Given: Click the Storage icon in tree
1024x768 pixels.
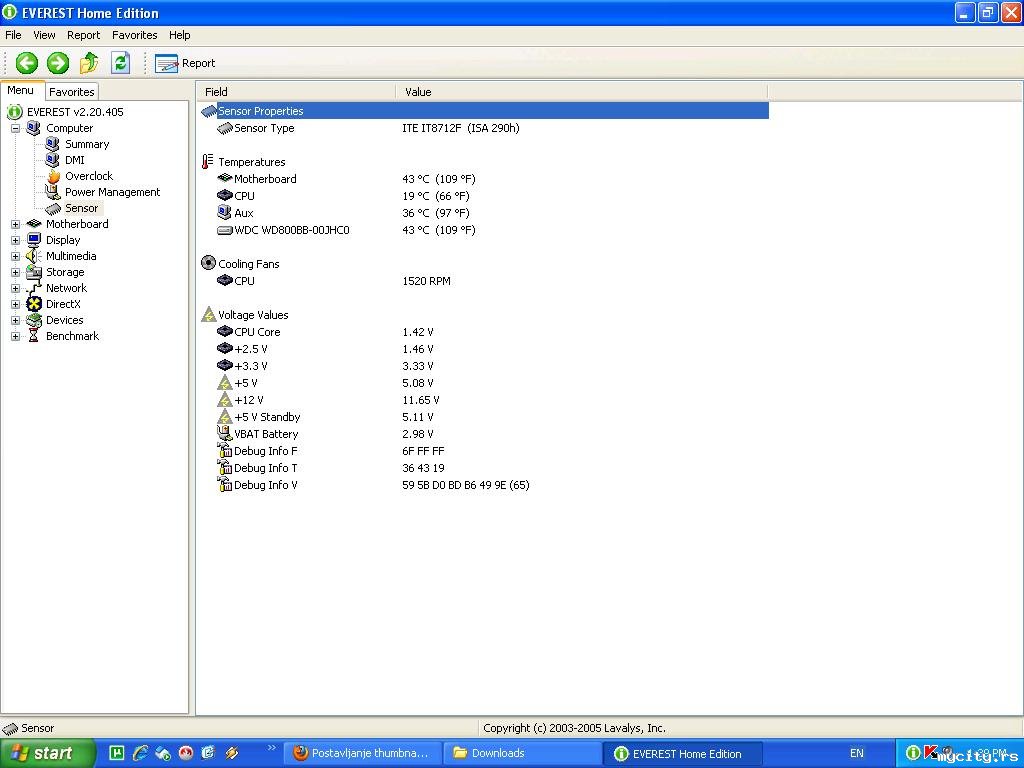Looking at the screenshot, I should pyautogui.click(x=34, y=272).
